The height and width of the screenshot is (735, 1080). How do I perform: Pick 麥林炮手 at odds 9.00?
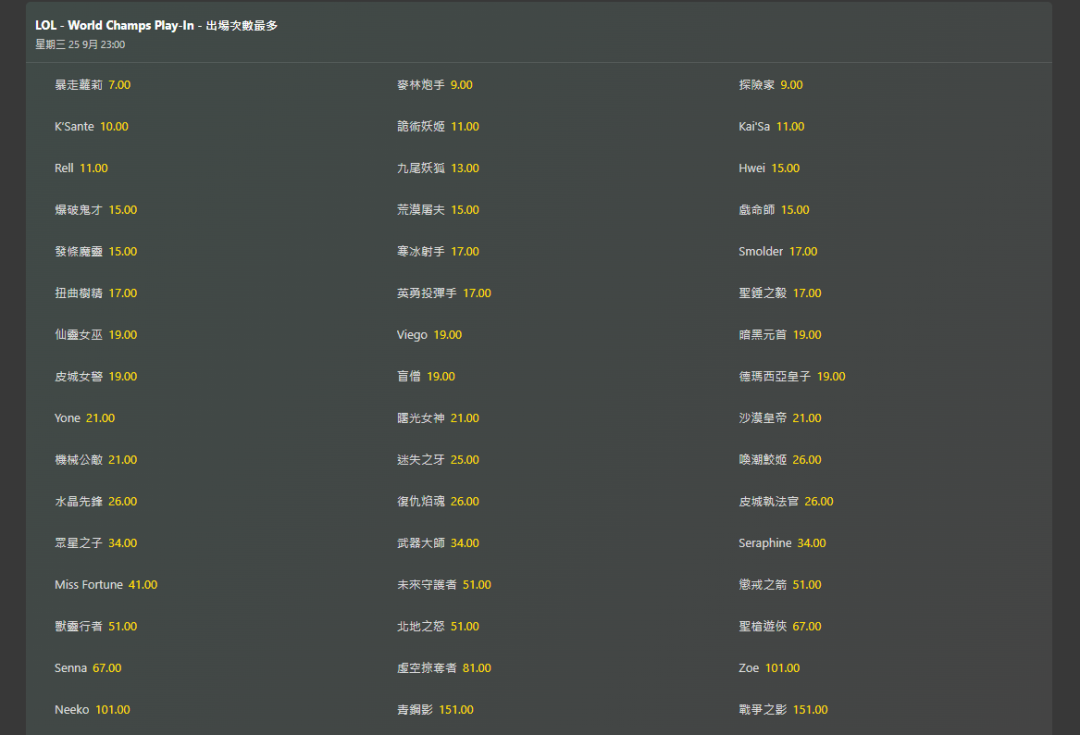click(x=434, y=85)
